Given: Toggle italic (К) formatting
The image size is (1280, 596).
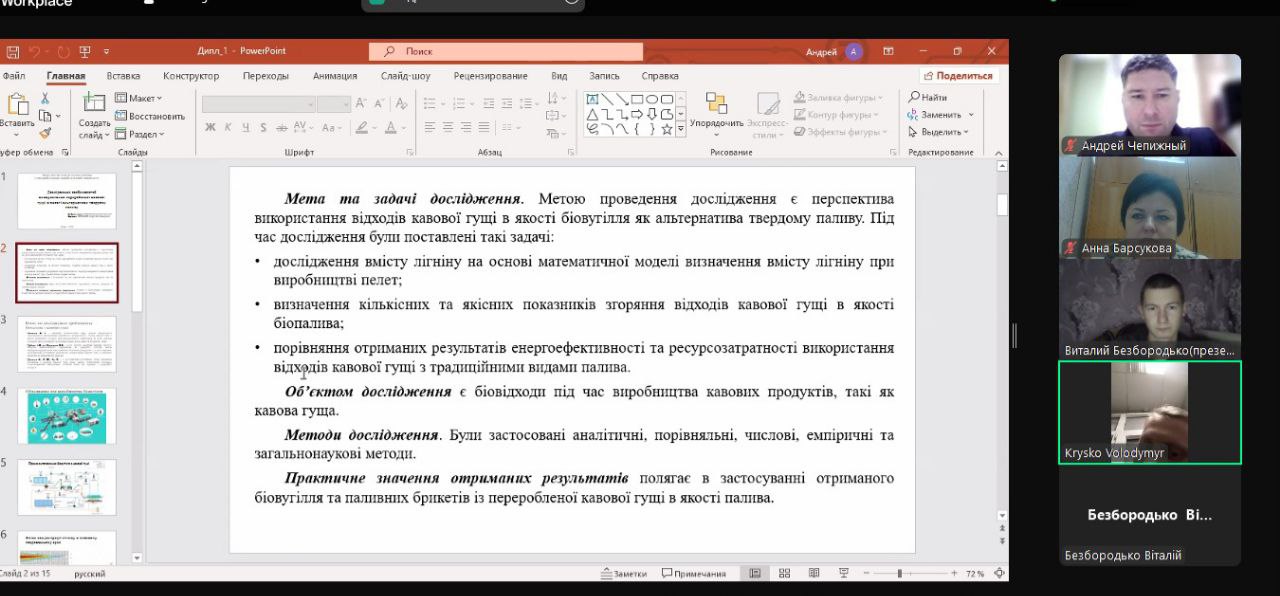Looking at the screenshot, I should click(229, 127).
